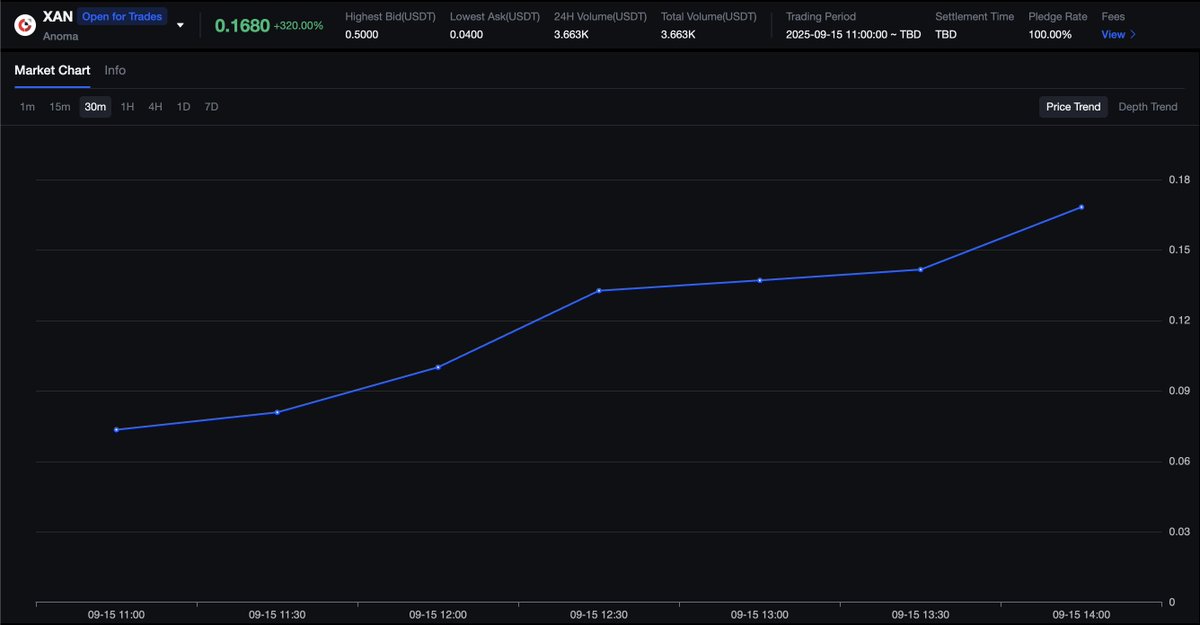Click the Anoma project name text
The width and height of the screenshot is (1200, 625).
click(x=61, y=36)
